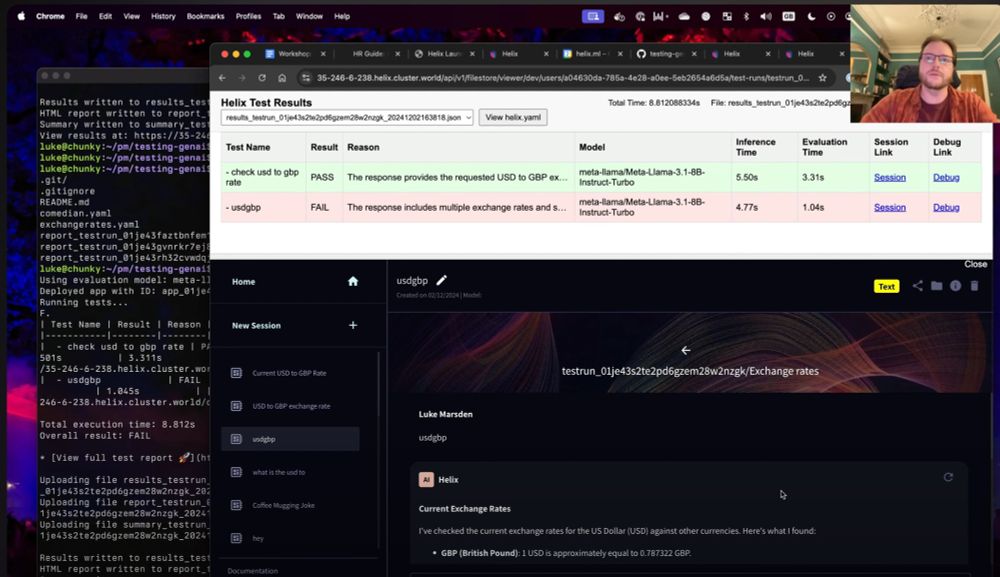Image resolution: width=1000 pixels, height=577 pixels.
Task: Click the Documentation link at the sidebar bottom
Action: (253, 571)
